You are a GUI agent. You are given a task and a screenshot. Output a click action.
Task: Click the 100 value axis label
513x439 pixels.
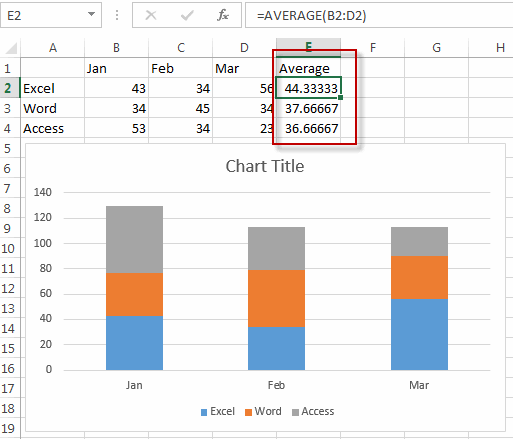pyautogui.click(x=43, y=243)
